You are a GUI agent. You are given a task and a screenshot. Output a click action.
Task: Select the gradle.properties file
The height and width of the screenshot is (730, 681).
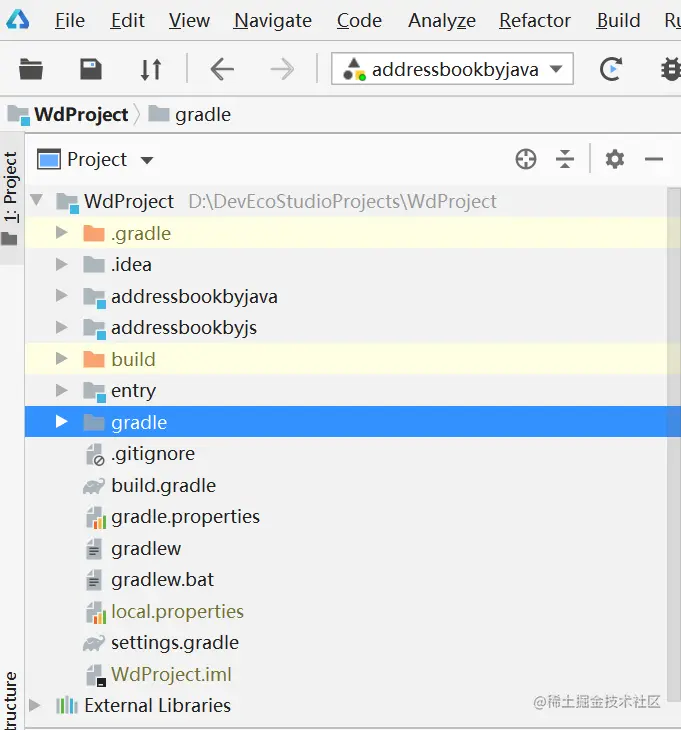346,517
